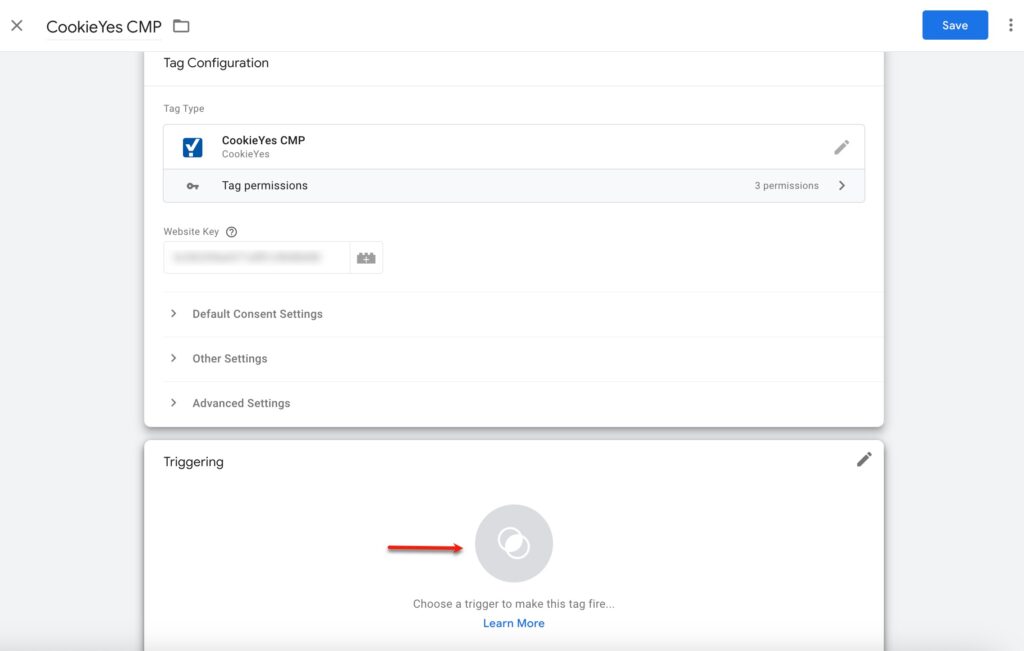Open the three-dot more actions menu

point(1010,26)
